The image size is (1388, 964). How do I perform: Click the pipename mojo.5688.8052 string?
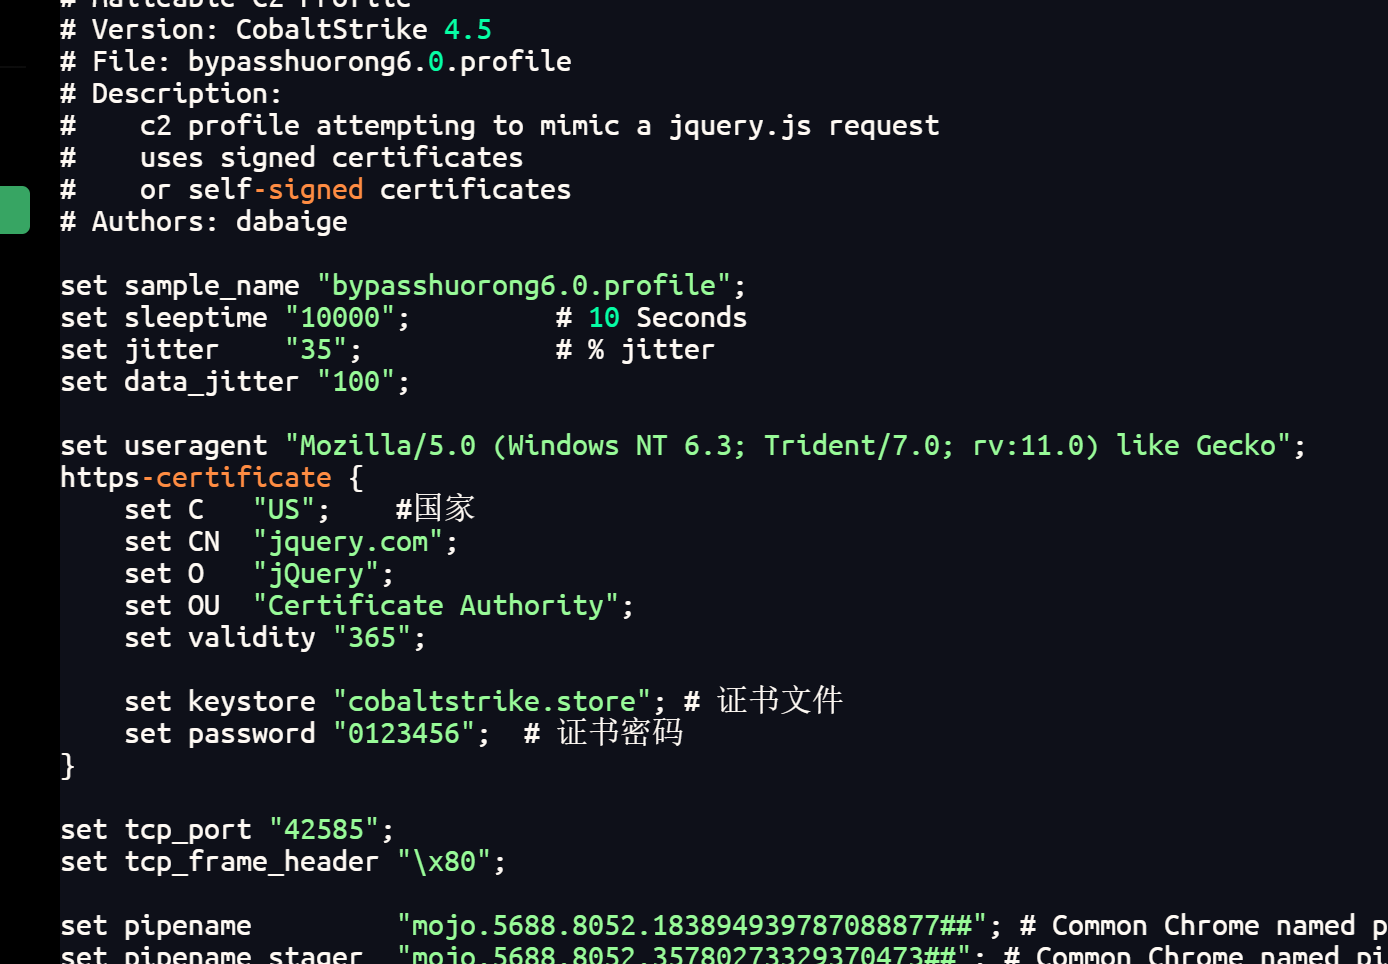692,926
